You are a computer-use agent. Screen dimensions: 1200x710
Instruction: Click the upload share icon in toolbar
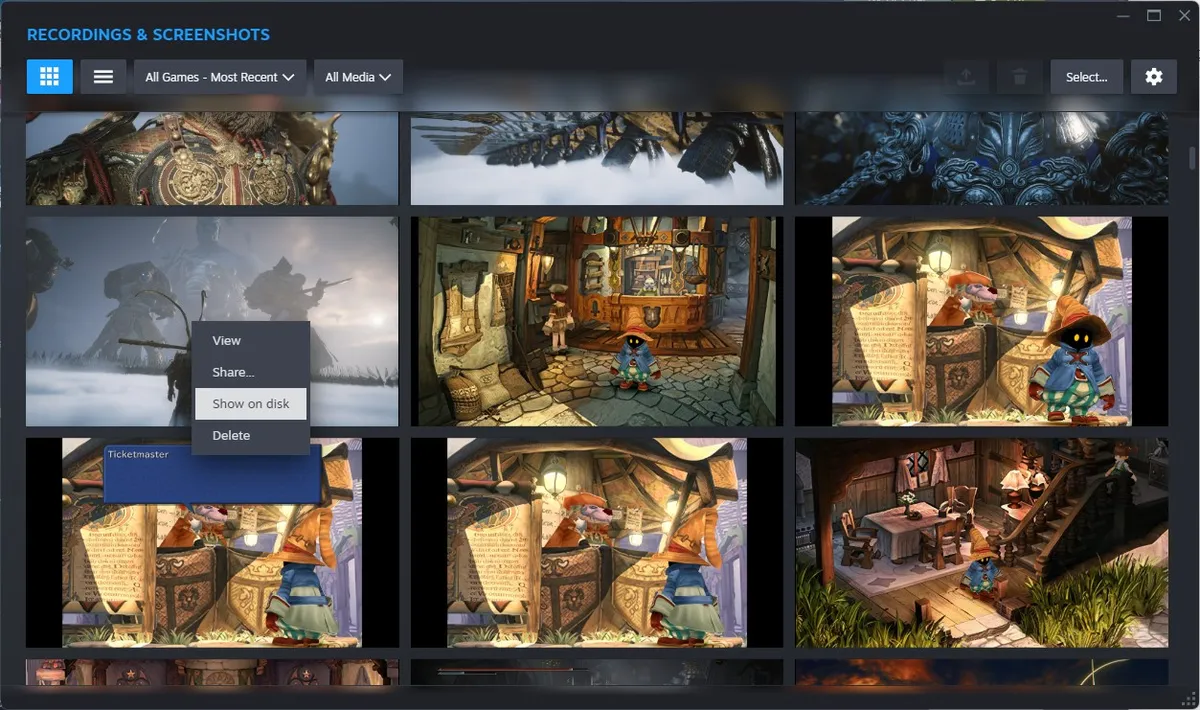(x=966, y=76)
